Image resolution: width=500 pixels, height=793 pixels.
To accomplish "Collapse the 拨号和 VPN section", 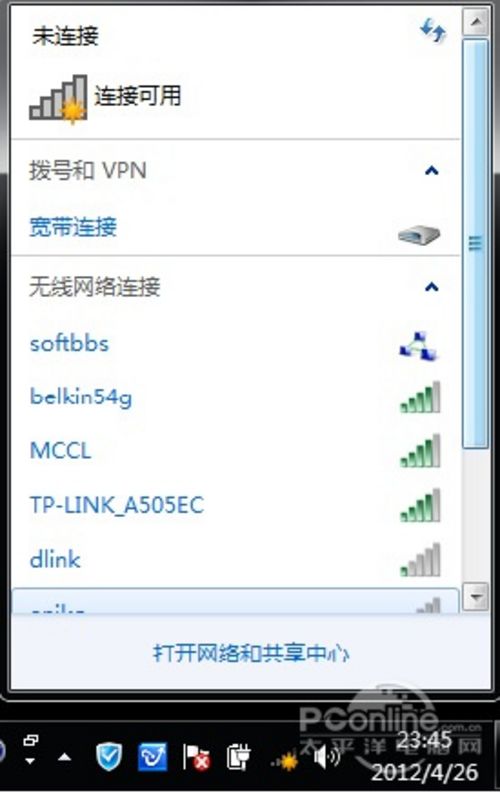I will click(x=431, y=171).
